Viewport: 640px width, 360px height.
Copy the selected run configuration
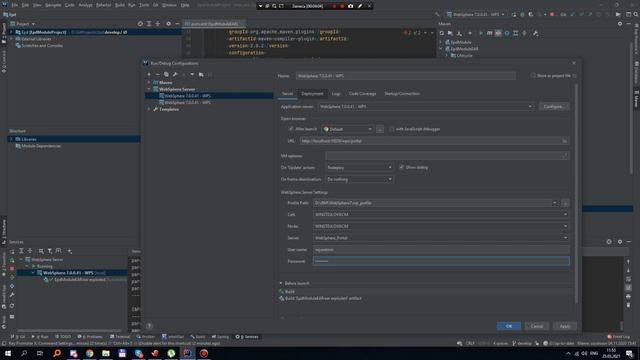166,74
